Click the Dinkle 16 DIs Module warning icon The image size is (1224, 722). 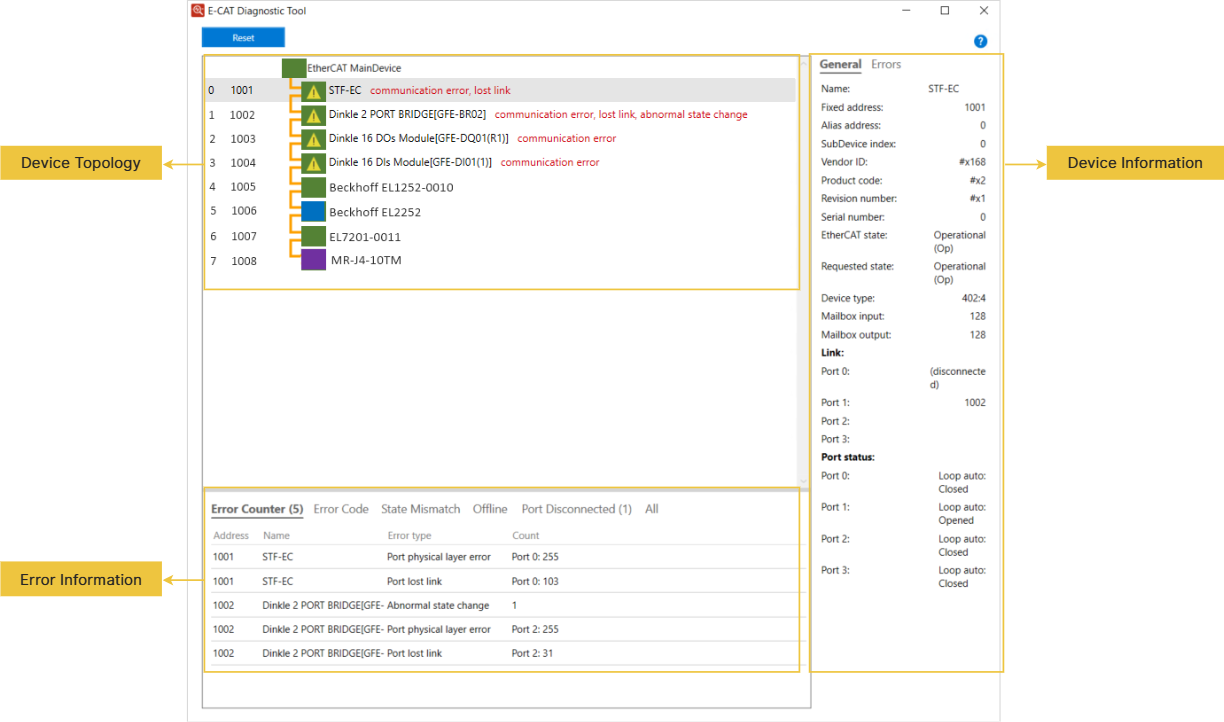tap(314, 163)
